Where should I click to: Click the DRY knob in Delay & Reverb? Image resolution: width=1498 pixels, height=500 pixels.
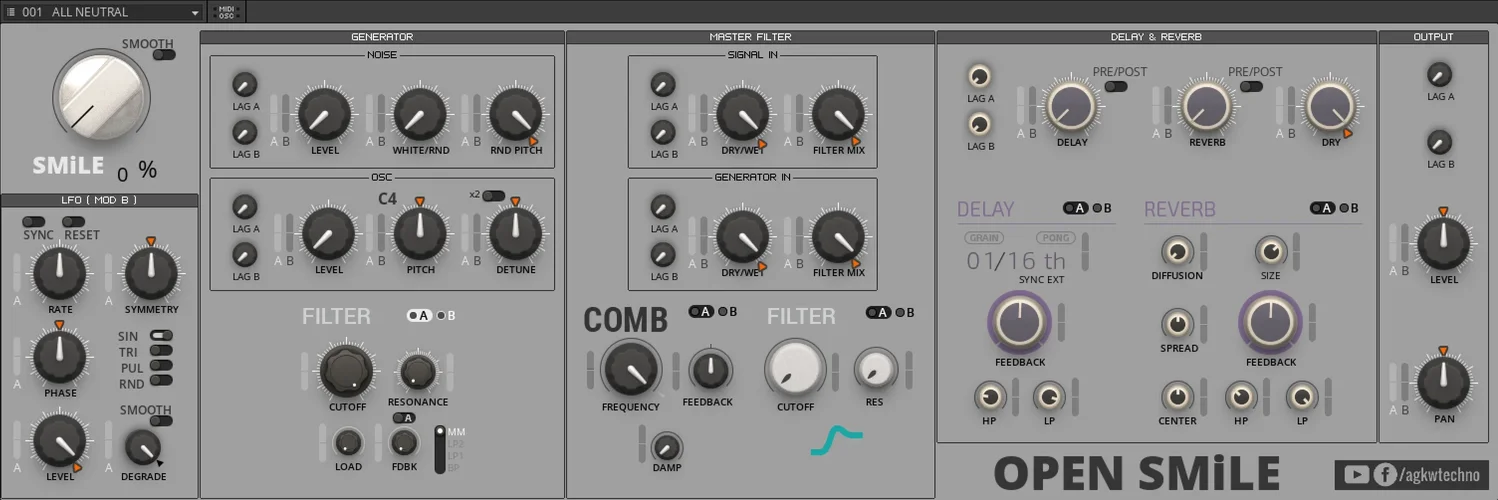click(1330, 106)
